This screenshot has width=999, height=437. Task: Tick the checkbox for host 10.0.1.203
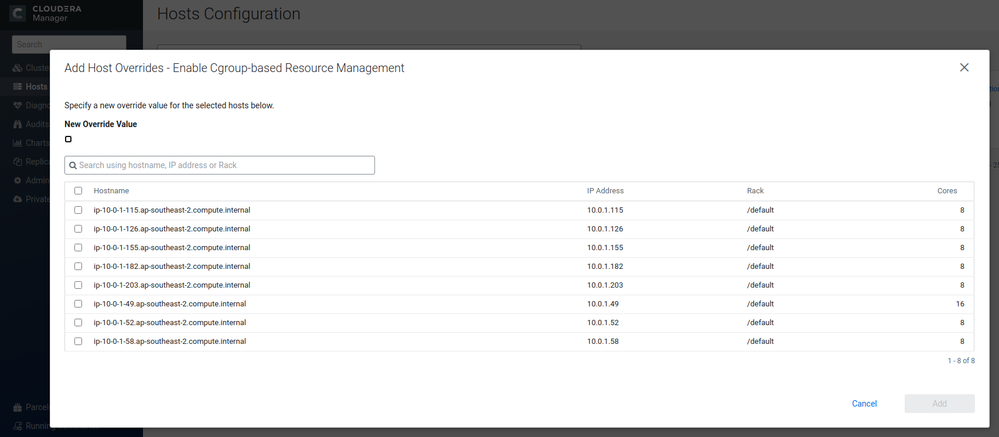(78, 285)
